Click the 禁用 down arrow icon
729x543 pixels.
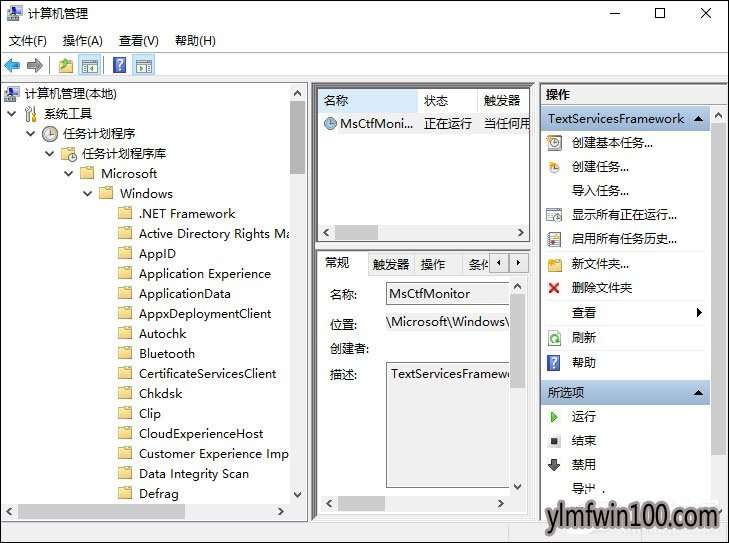pyautogui.click(x=554, y=464)
